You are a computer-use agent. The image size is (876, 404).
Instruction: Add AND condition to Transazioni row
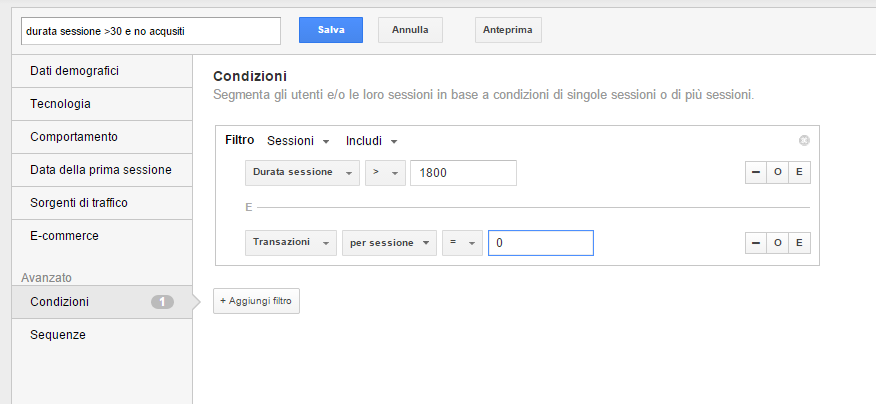pyautogui.click(x=799, y=243)
